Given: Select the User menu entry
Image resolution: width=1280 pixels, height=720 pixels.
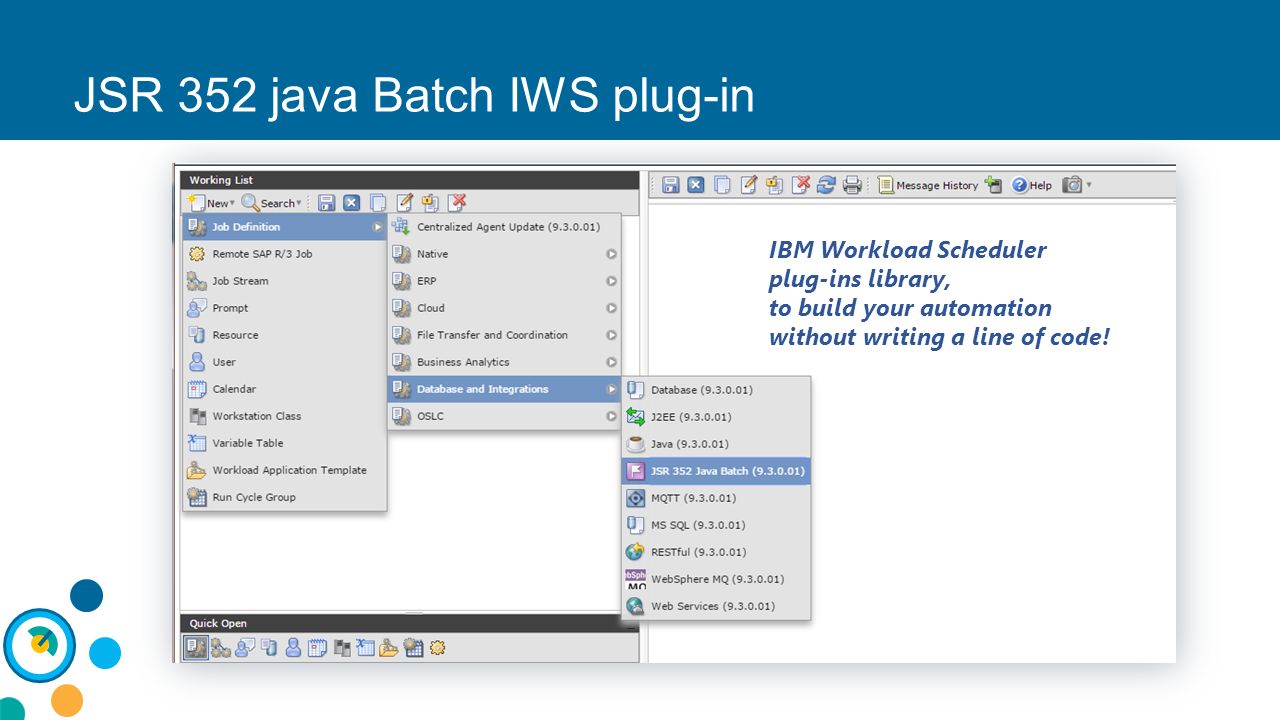Looking at the screenshot, I should pyautogui.click(x=285, y=362).
